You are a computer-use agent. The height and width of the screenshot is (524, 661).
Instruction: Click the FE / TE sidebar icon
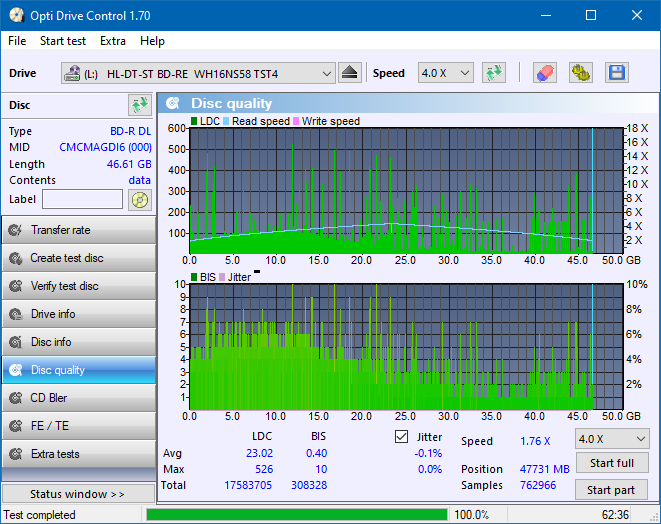coord(16,426)
